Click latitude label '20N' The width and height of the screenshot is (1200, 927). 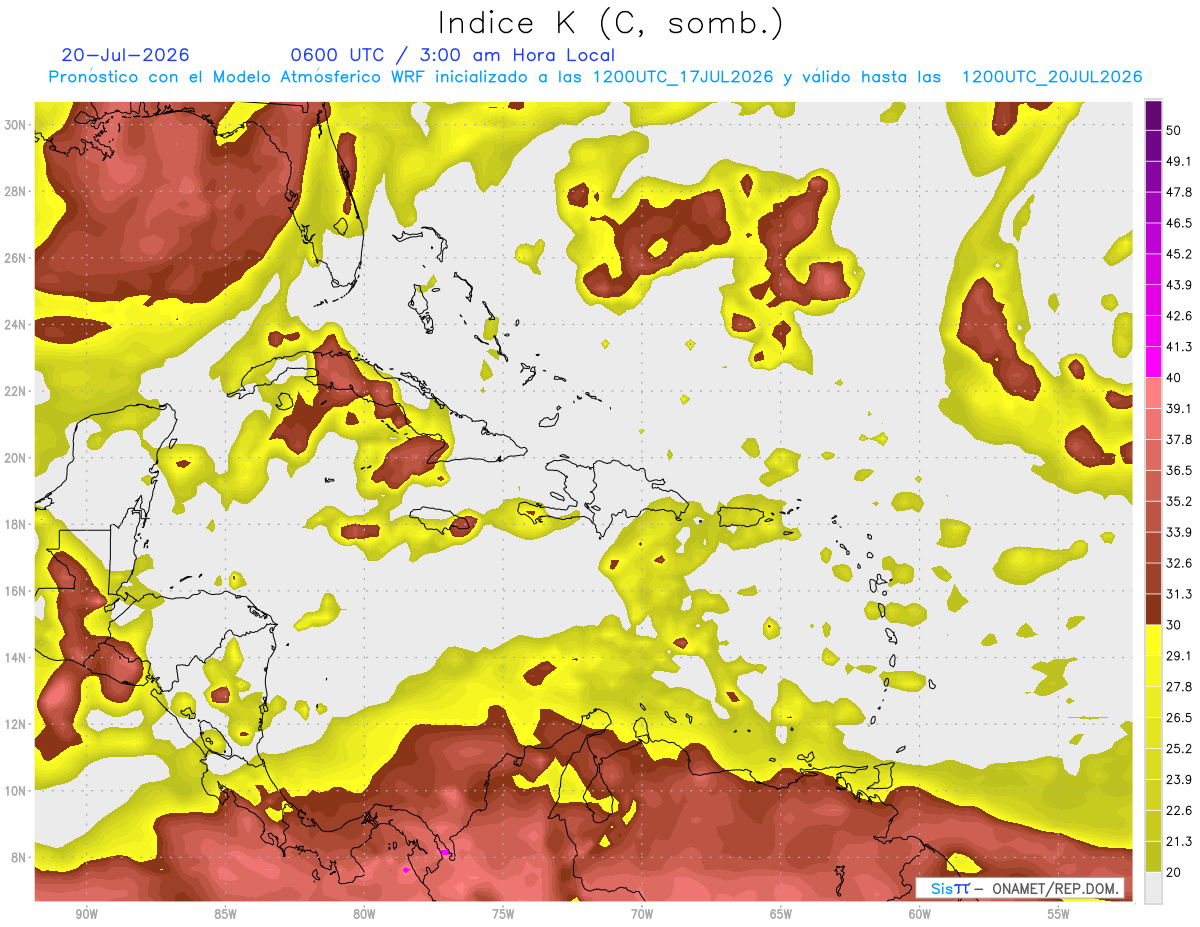tap(15, 458)
